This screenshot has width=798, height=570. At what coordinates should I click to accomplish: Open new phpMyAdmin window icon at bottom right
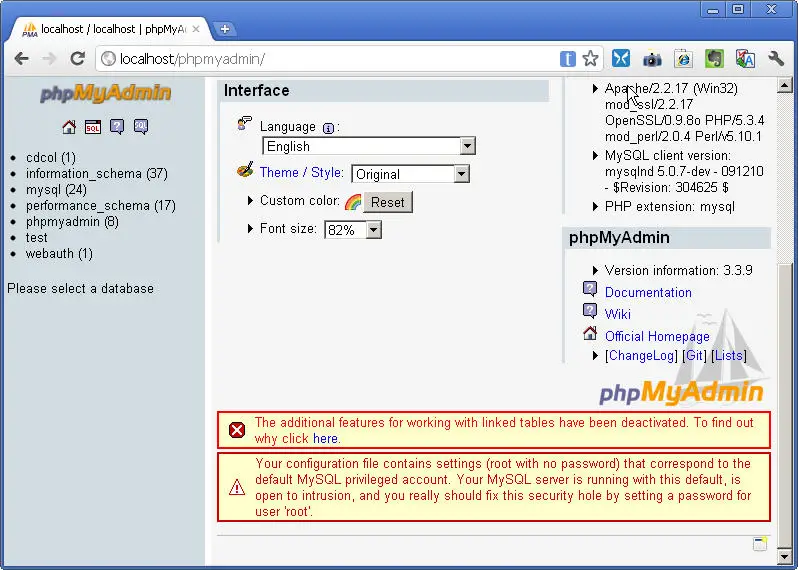760,544
